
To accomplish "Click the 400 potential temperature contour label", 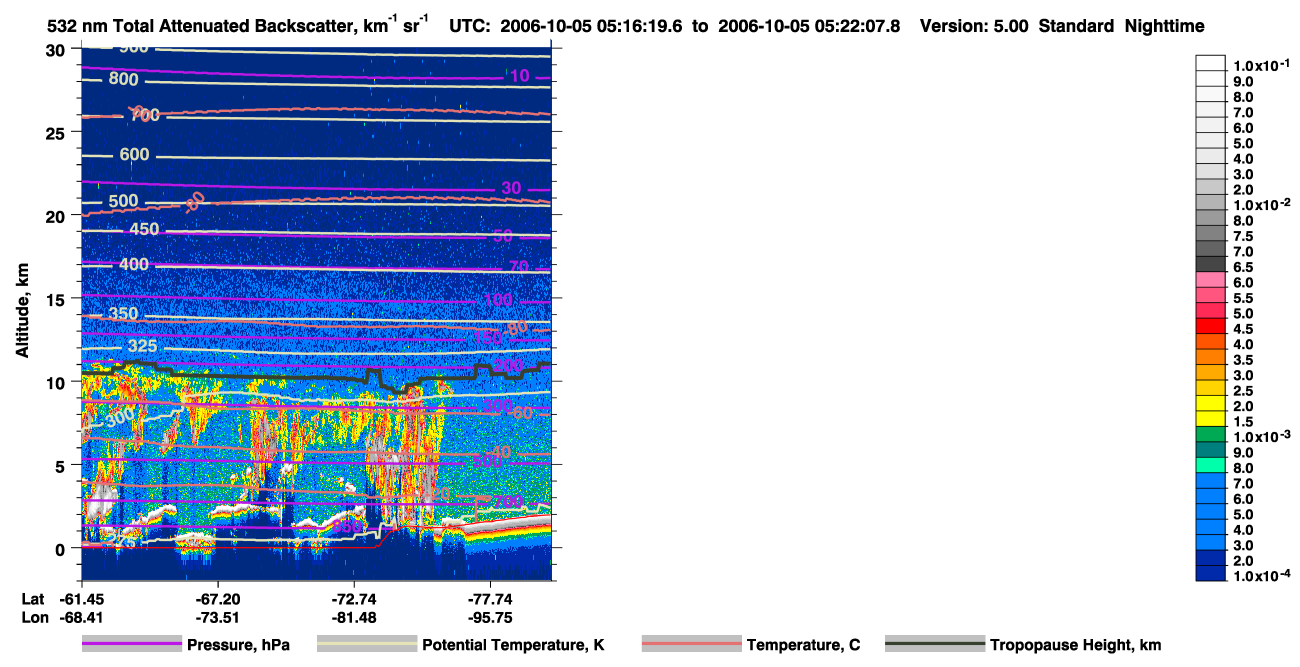I will coord(134,264).
